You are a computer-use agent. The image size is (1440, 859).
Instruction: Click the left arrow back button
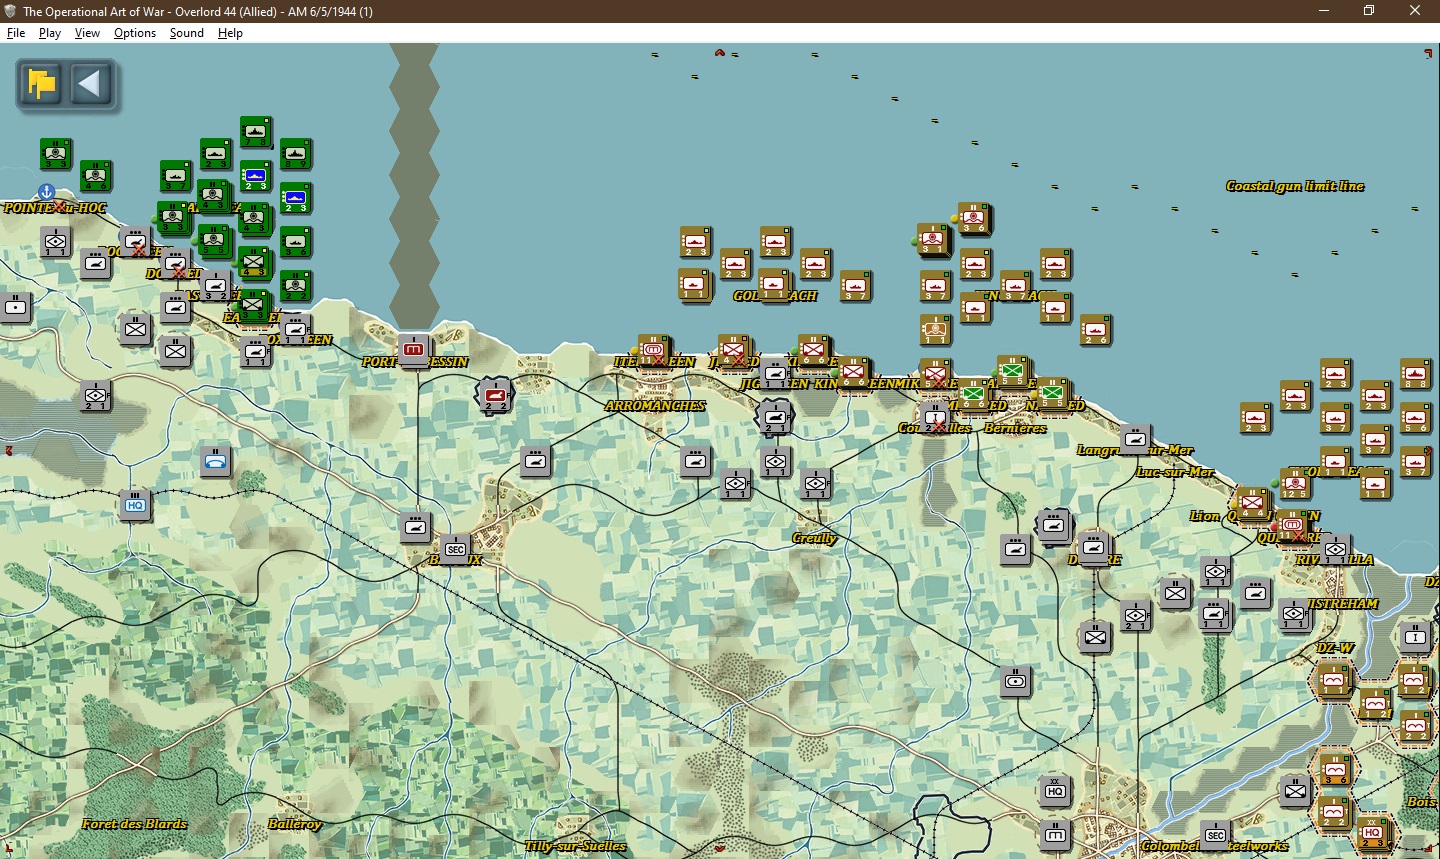coord(90,84)
